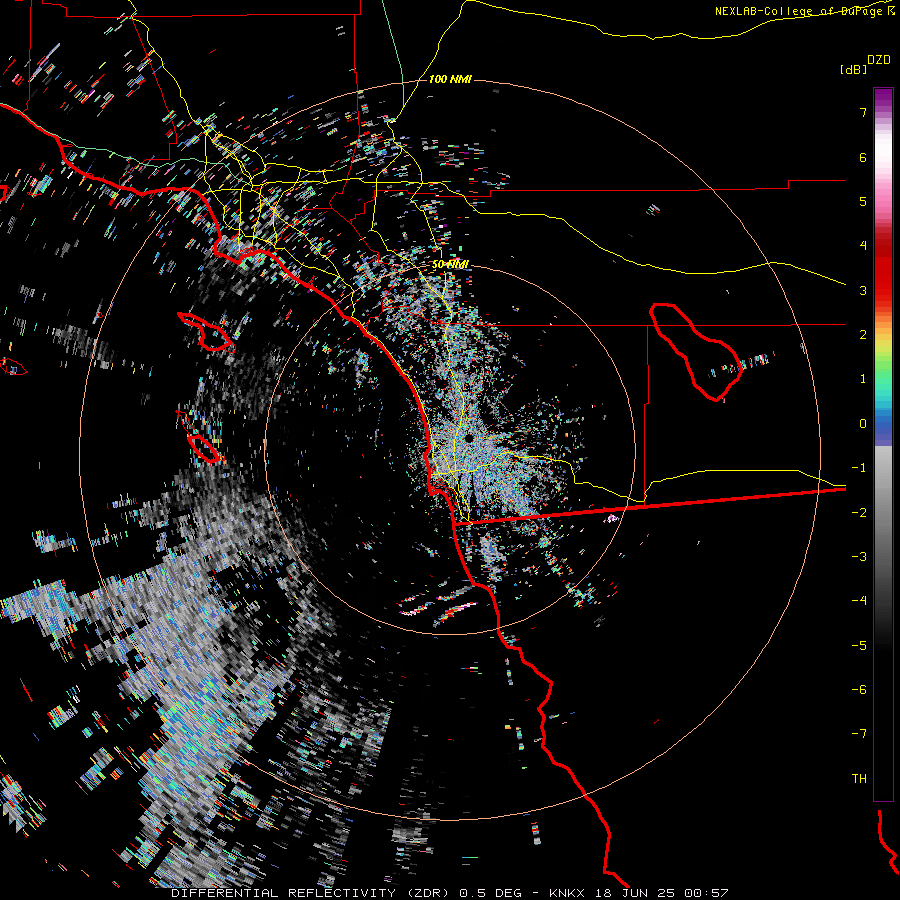Click the positive 6 value on scale
The height and width of the screenshot is (900, 900).
coord(863,157)
